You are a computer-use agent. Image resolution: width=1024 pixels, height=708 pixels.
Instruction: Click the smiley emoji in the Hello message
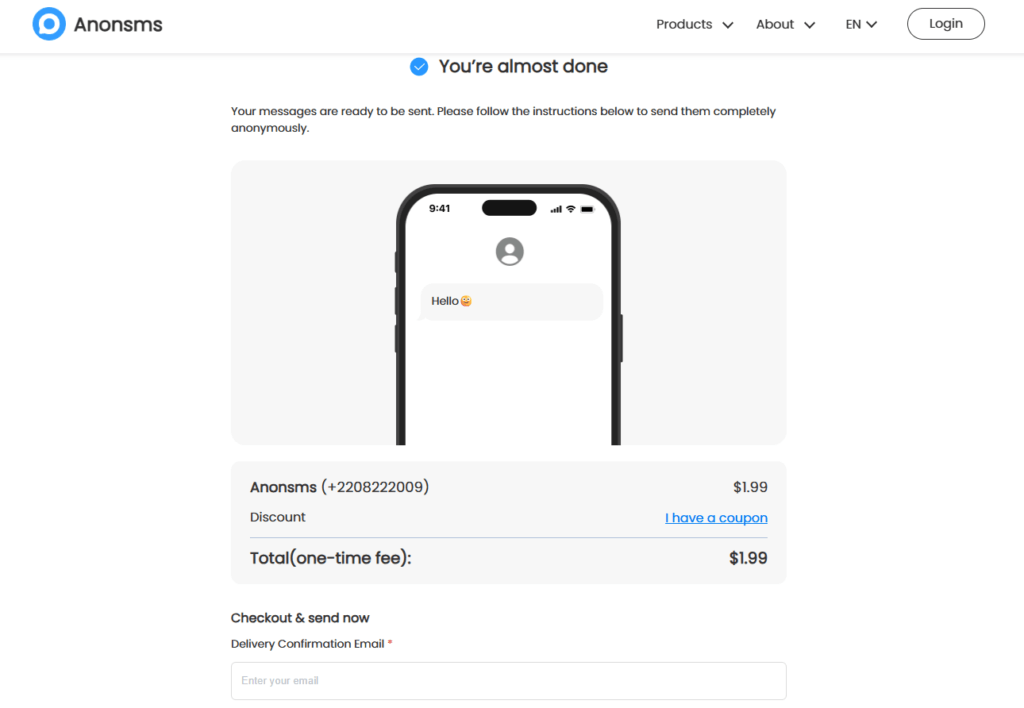pyautogui.click(x=466, y=301)
